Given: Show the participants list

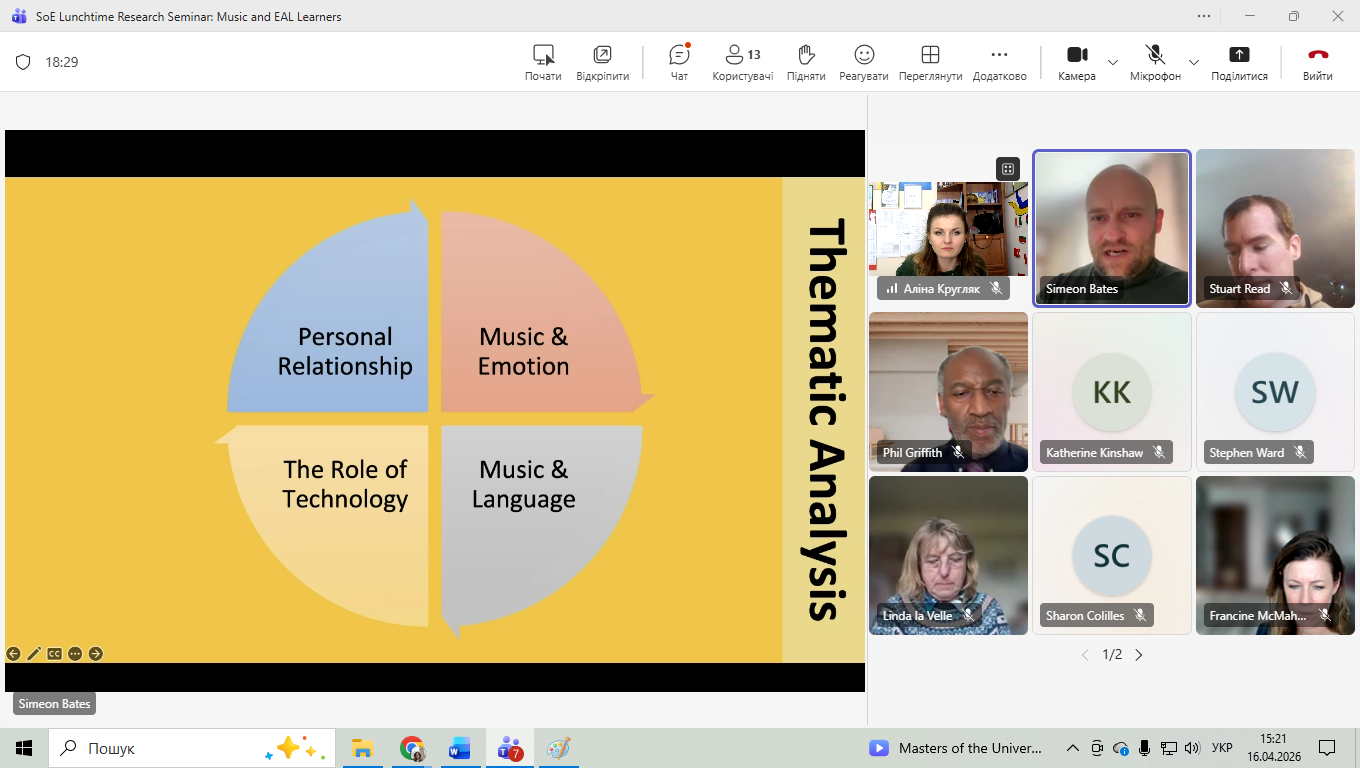Looking at the screenshot, I should click(x=742, y=62).
